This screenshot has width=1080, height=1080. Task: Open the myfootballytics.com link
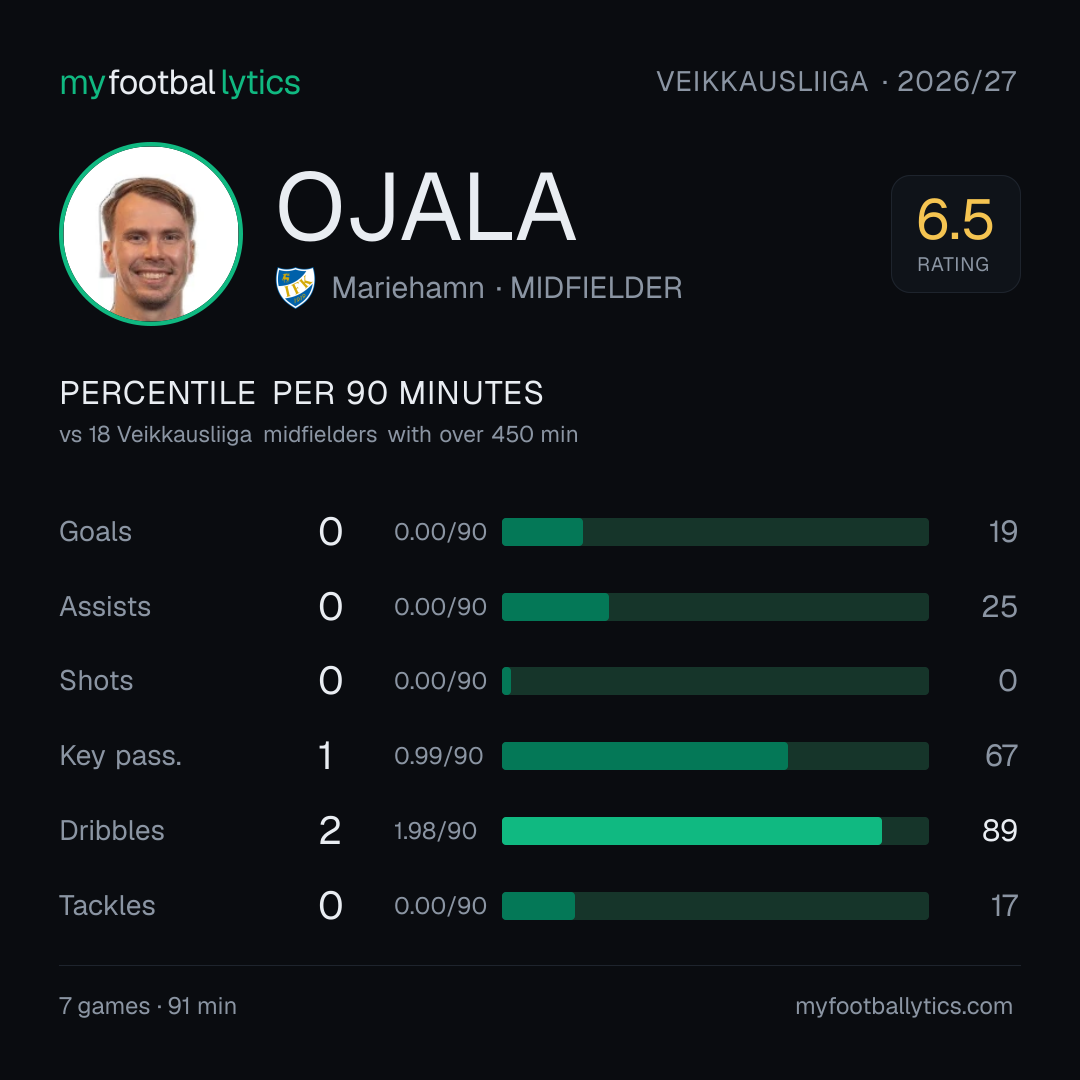click(x=904, y=1006)
